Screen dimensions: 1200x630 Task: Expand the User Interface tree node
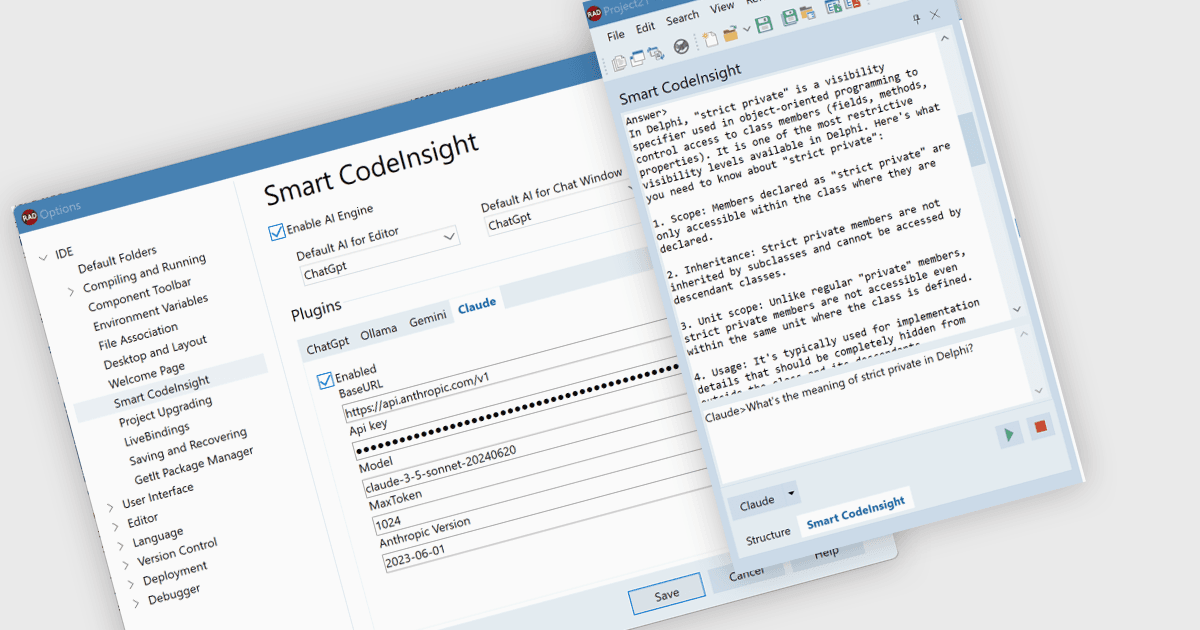tap(109, 507)
